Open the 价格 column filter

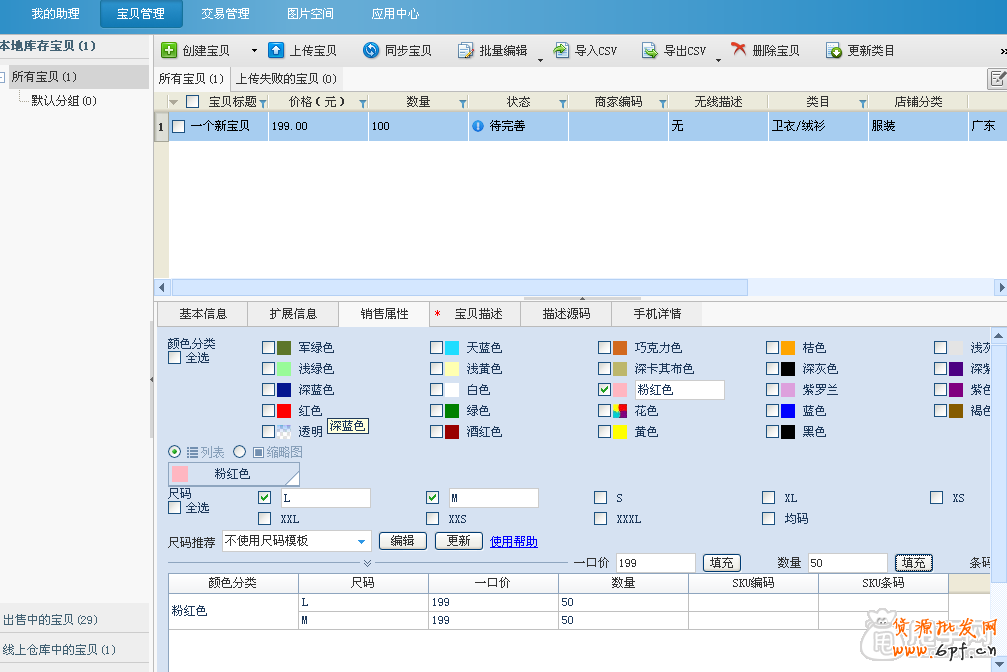coord(362,103)
